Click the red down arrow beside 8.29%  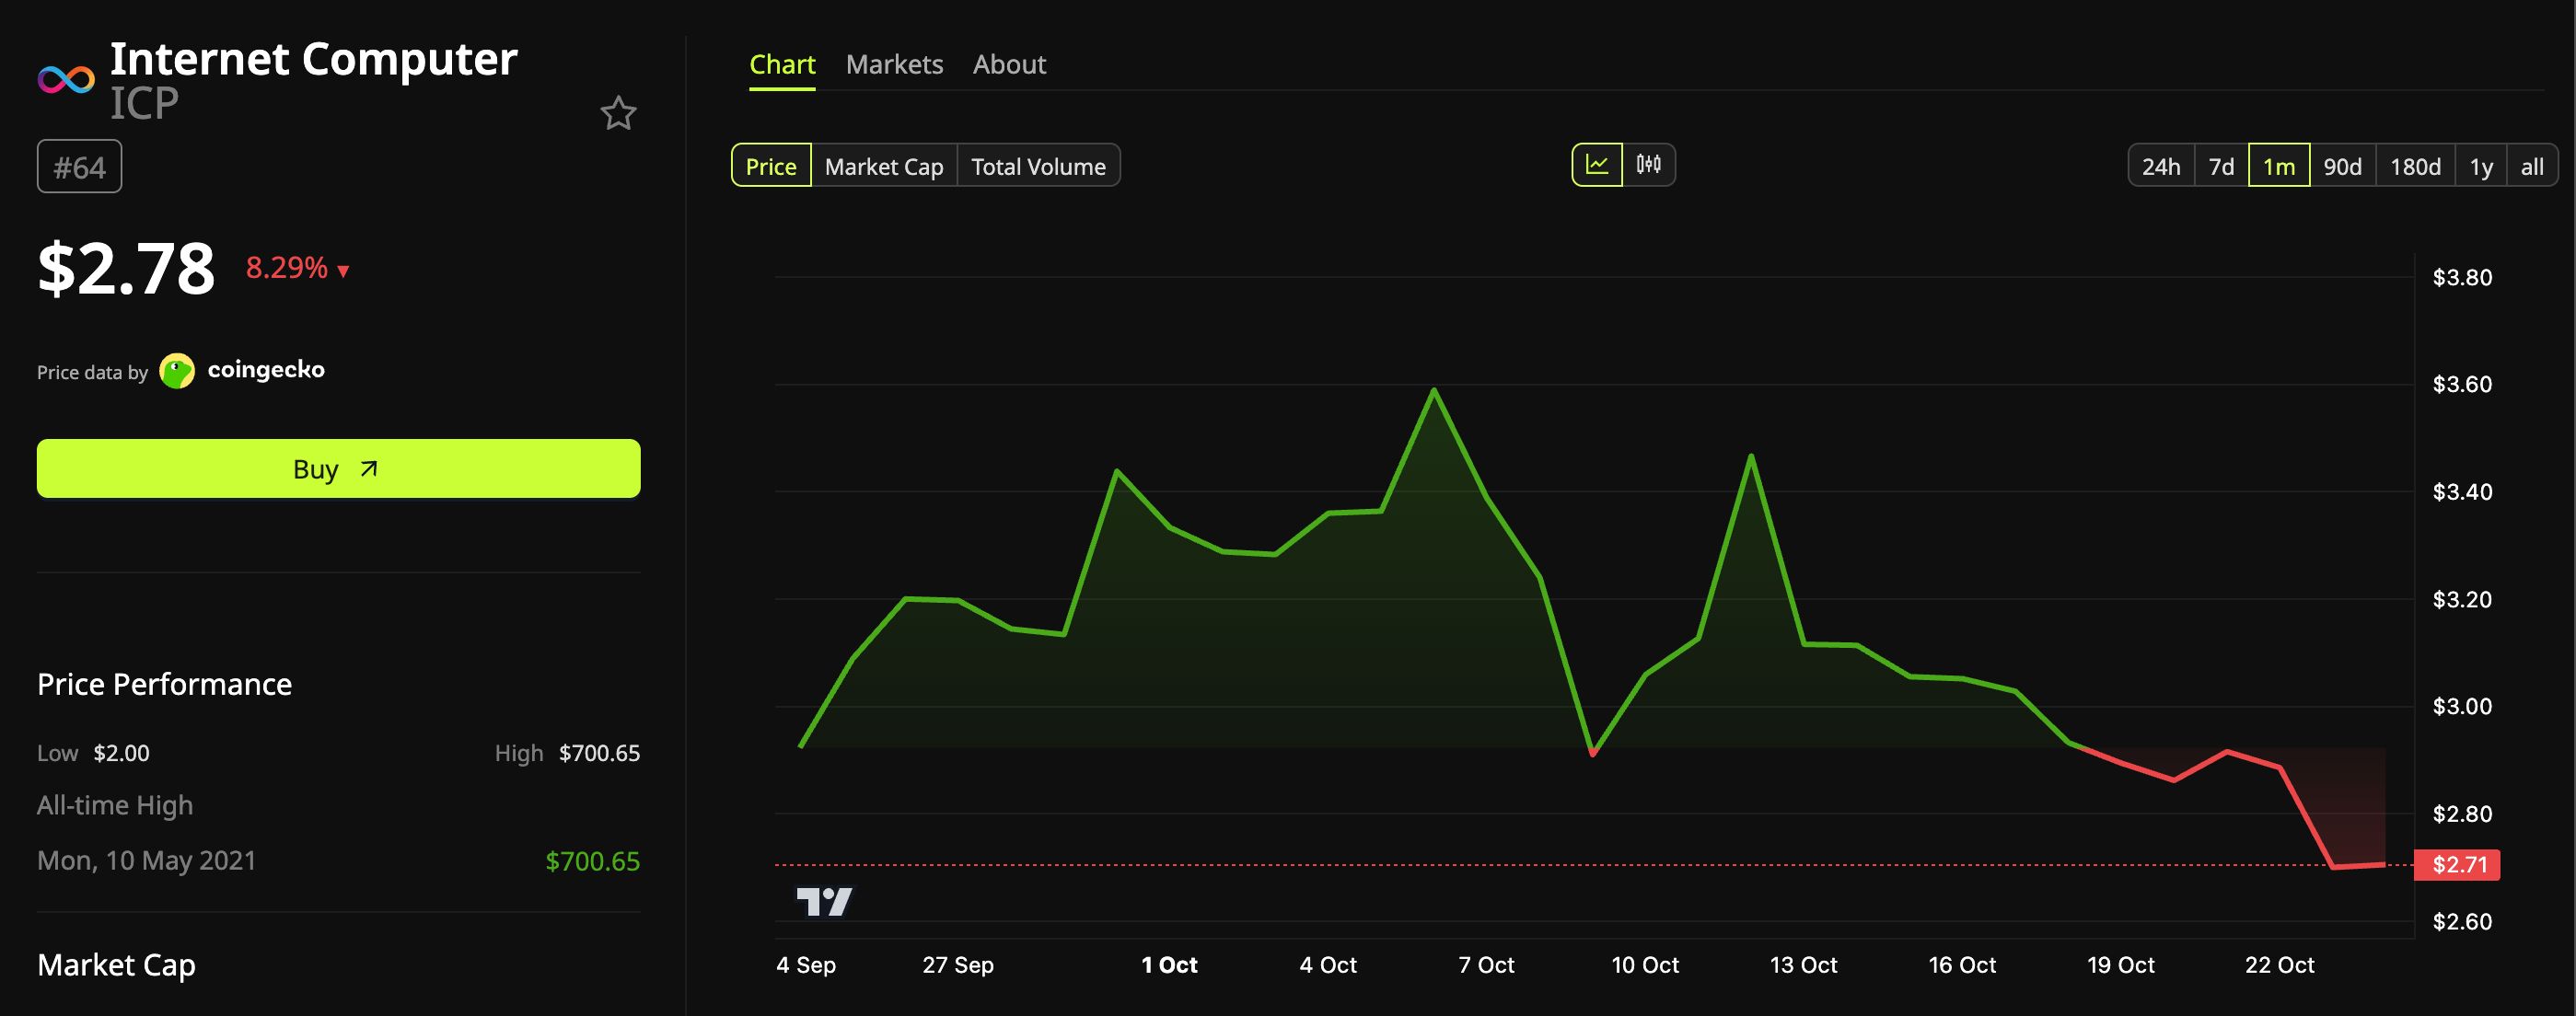(x=343, y=271)
